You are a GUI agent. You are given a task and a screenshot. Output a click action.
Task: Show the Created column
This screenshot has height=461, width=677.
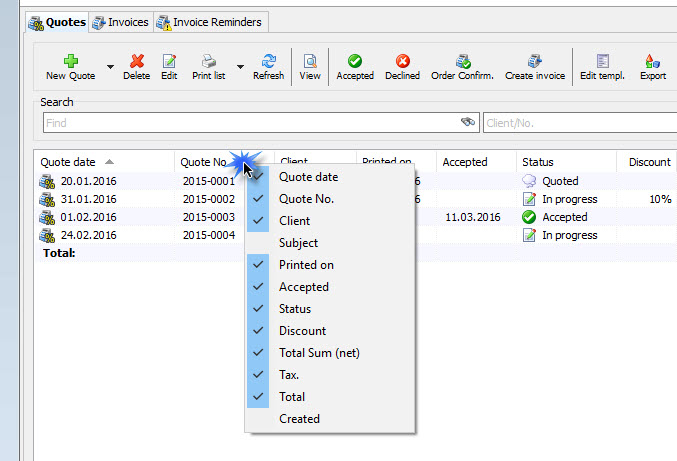tap(299, 419)
